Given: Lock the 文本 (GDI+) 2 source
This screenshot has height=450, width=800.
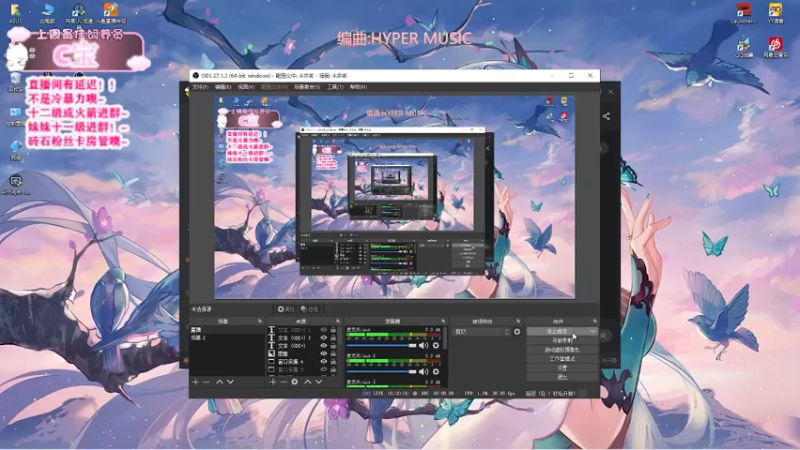Looking at the screenshot, I should pyautogui.click(x=333, y=330).
